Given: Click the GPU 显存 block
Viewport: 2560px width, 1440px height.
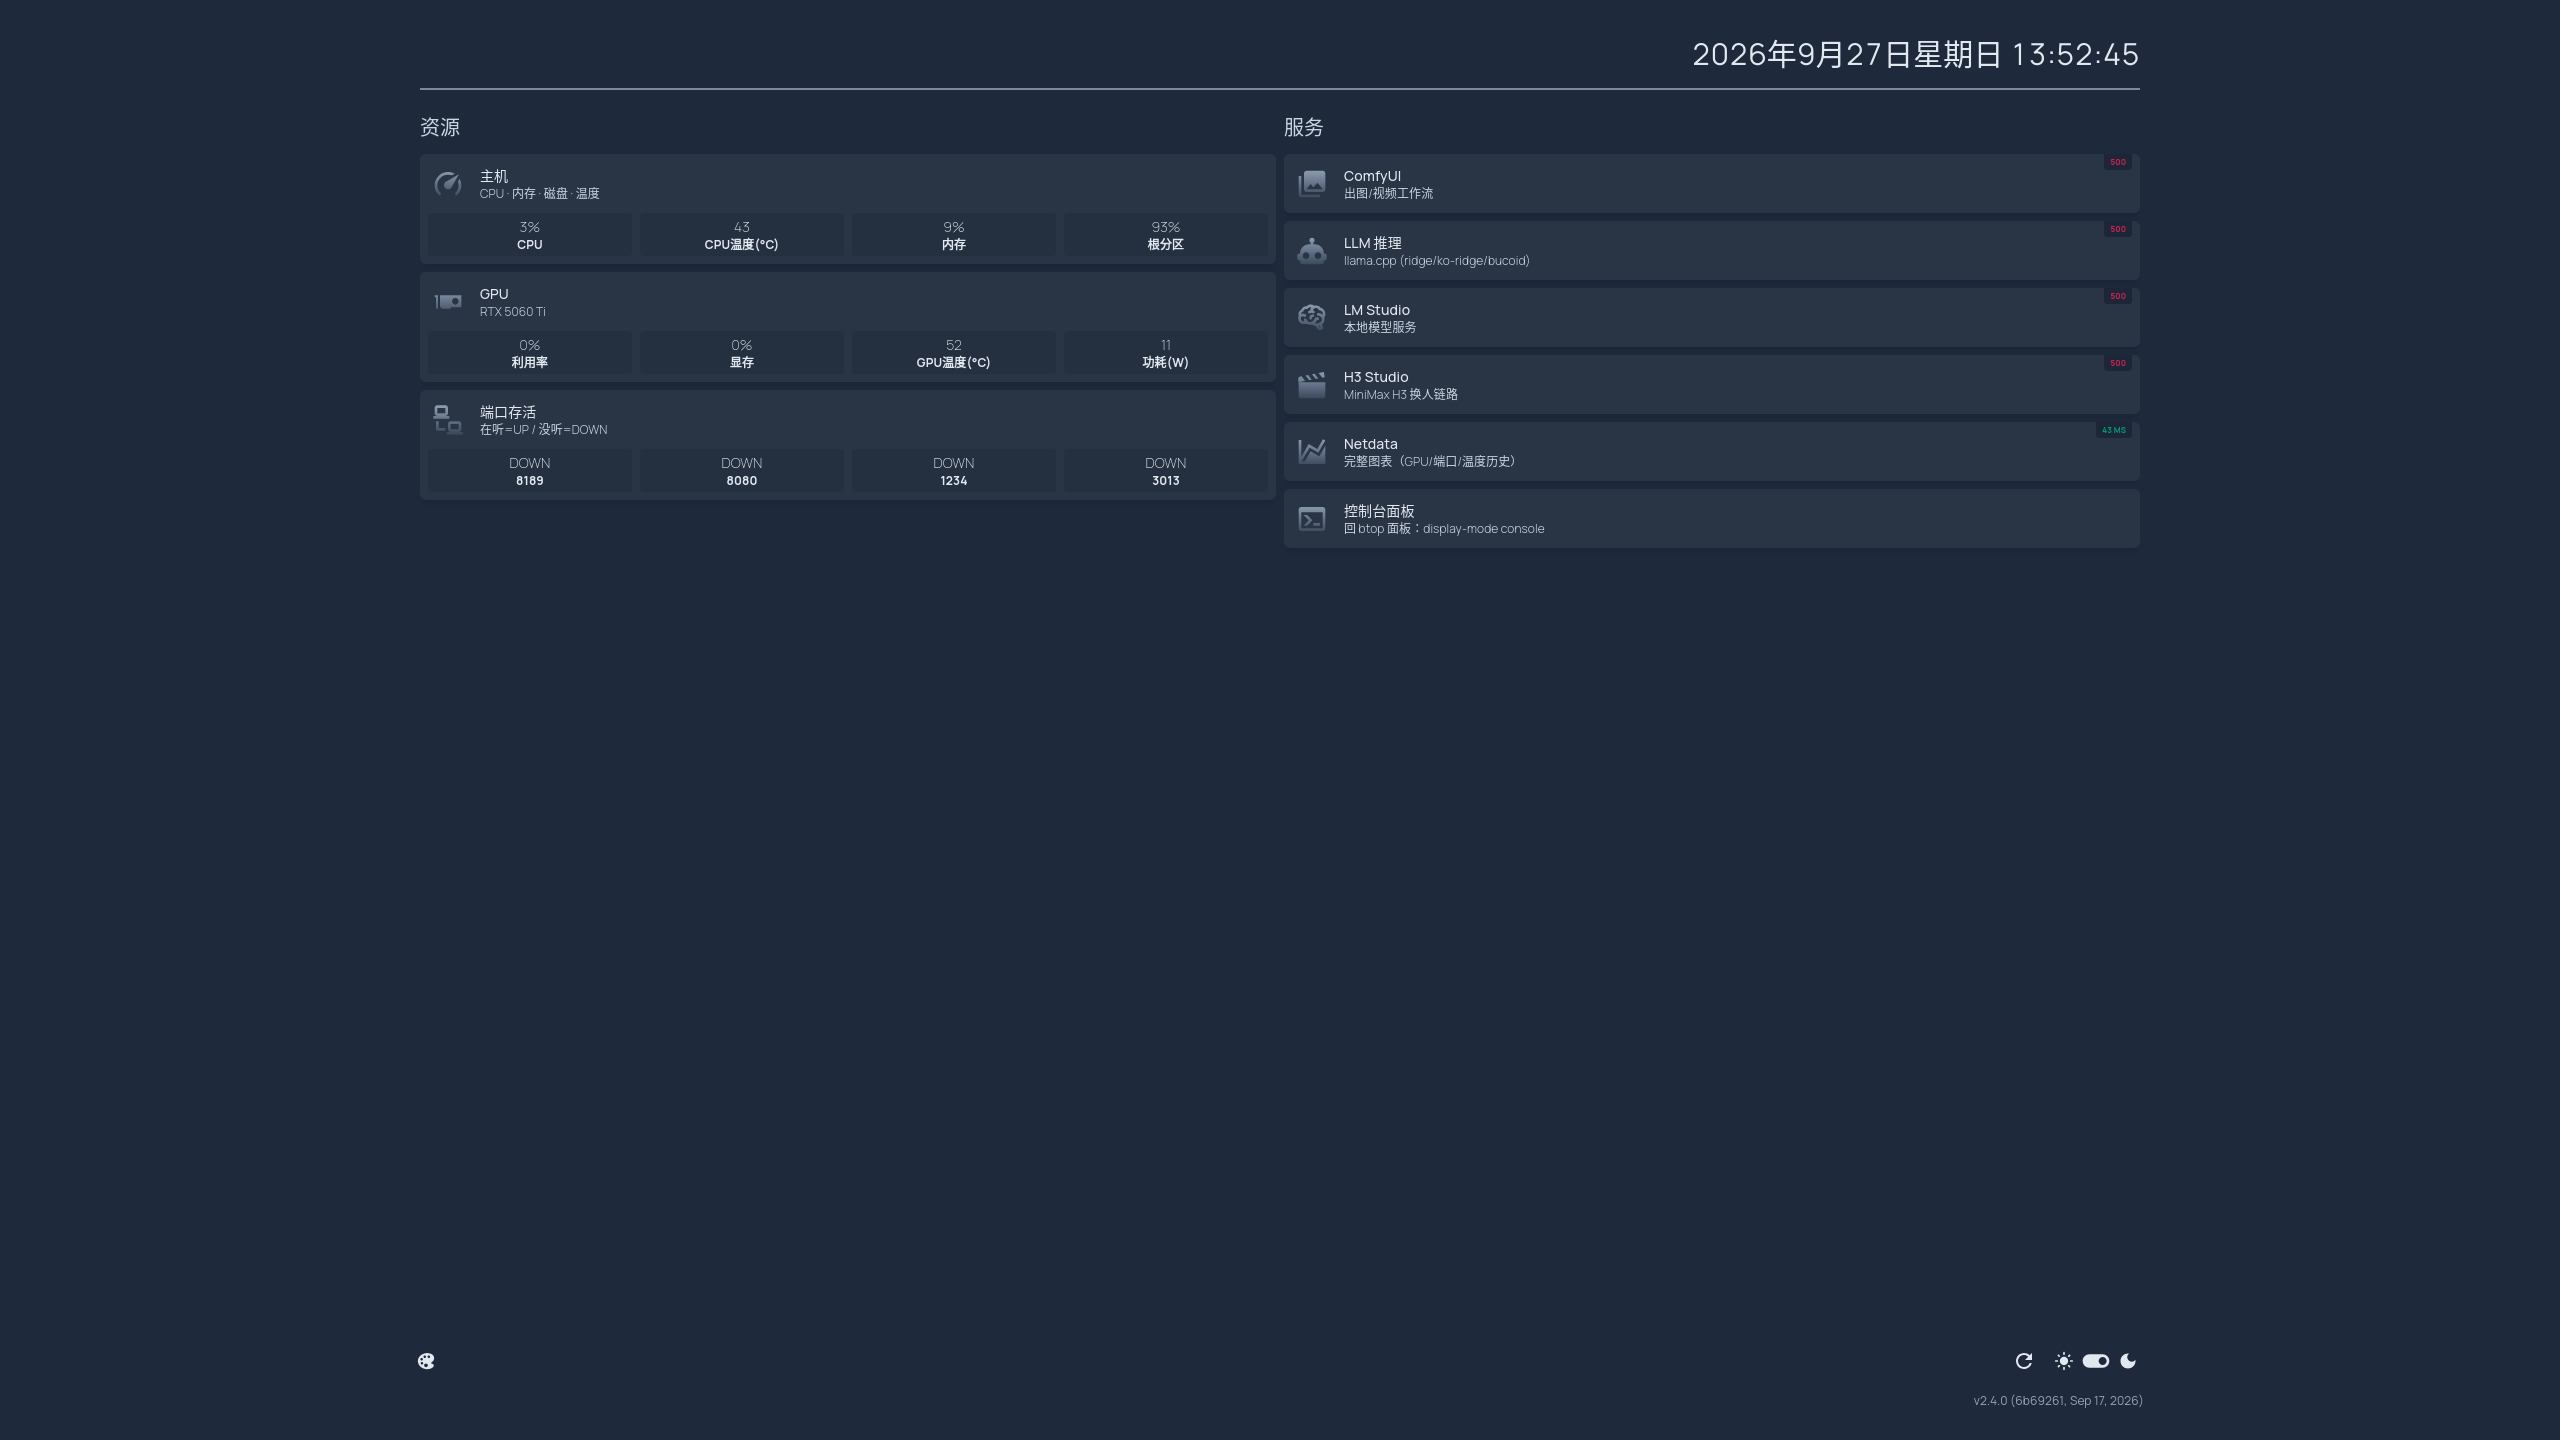Looking at the screenshot, I should click(x=742, y=353).
